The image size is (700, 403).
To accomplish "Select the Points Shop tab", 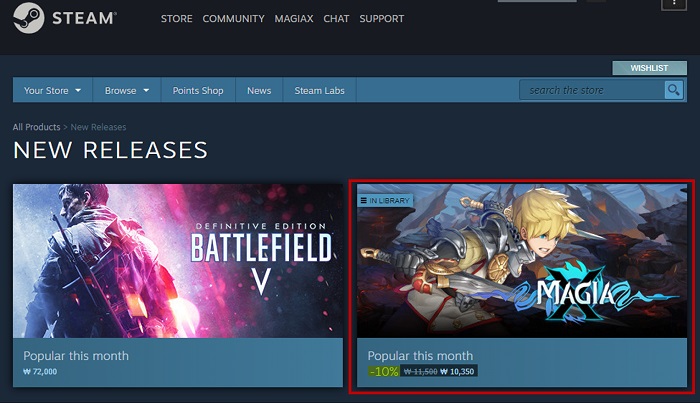I will pos(198,90).
